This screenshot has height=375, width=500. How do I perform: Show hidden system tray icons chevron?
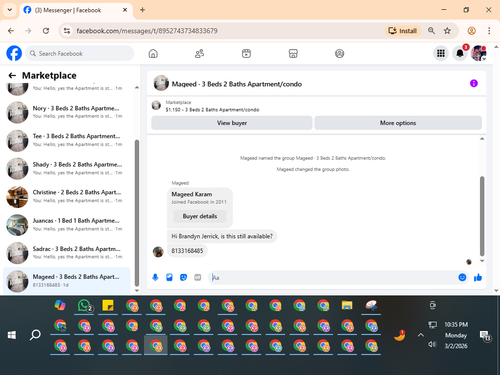coord(421,335)
